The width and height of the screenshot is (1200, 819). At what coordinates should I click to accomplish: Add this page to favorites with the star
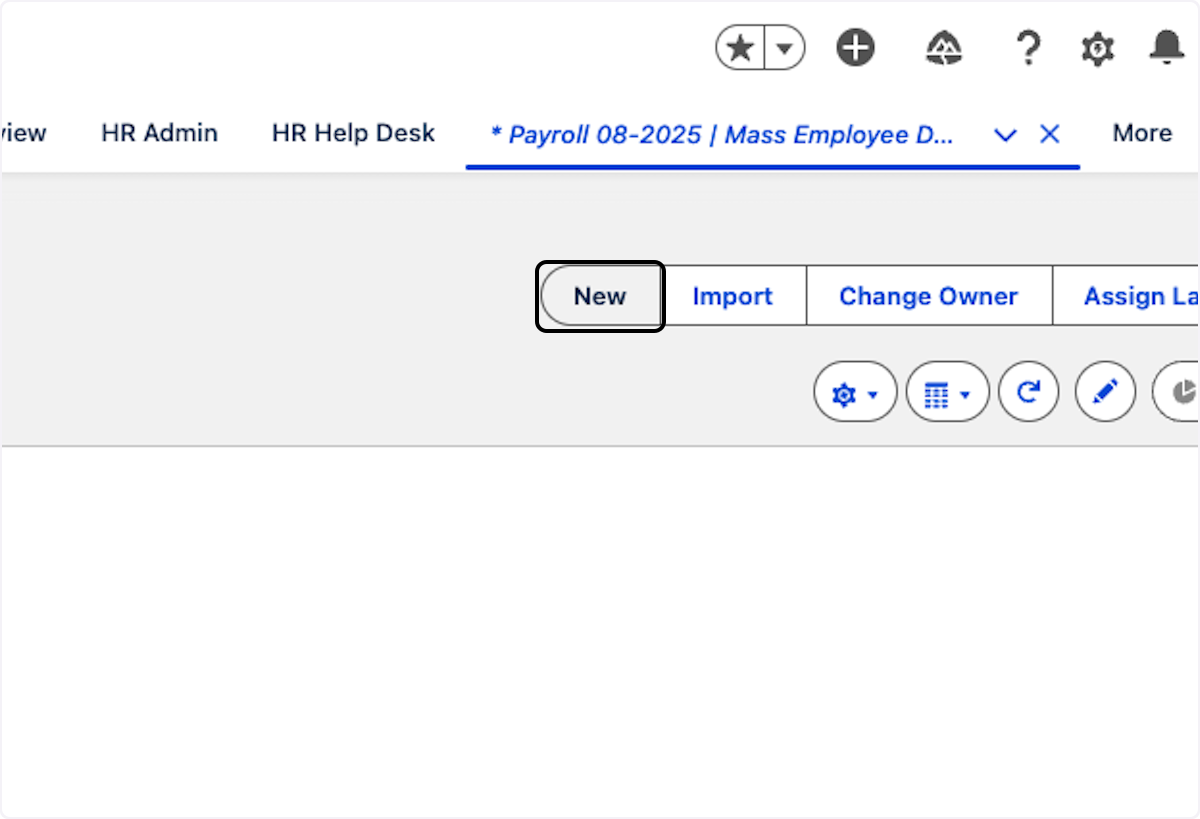(741, 48)
